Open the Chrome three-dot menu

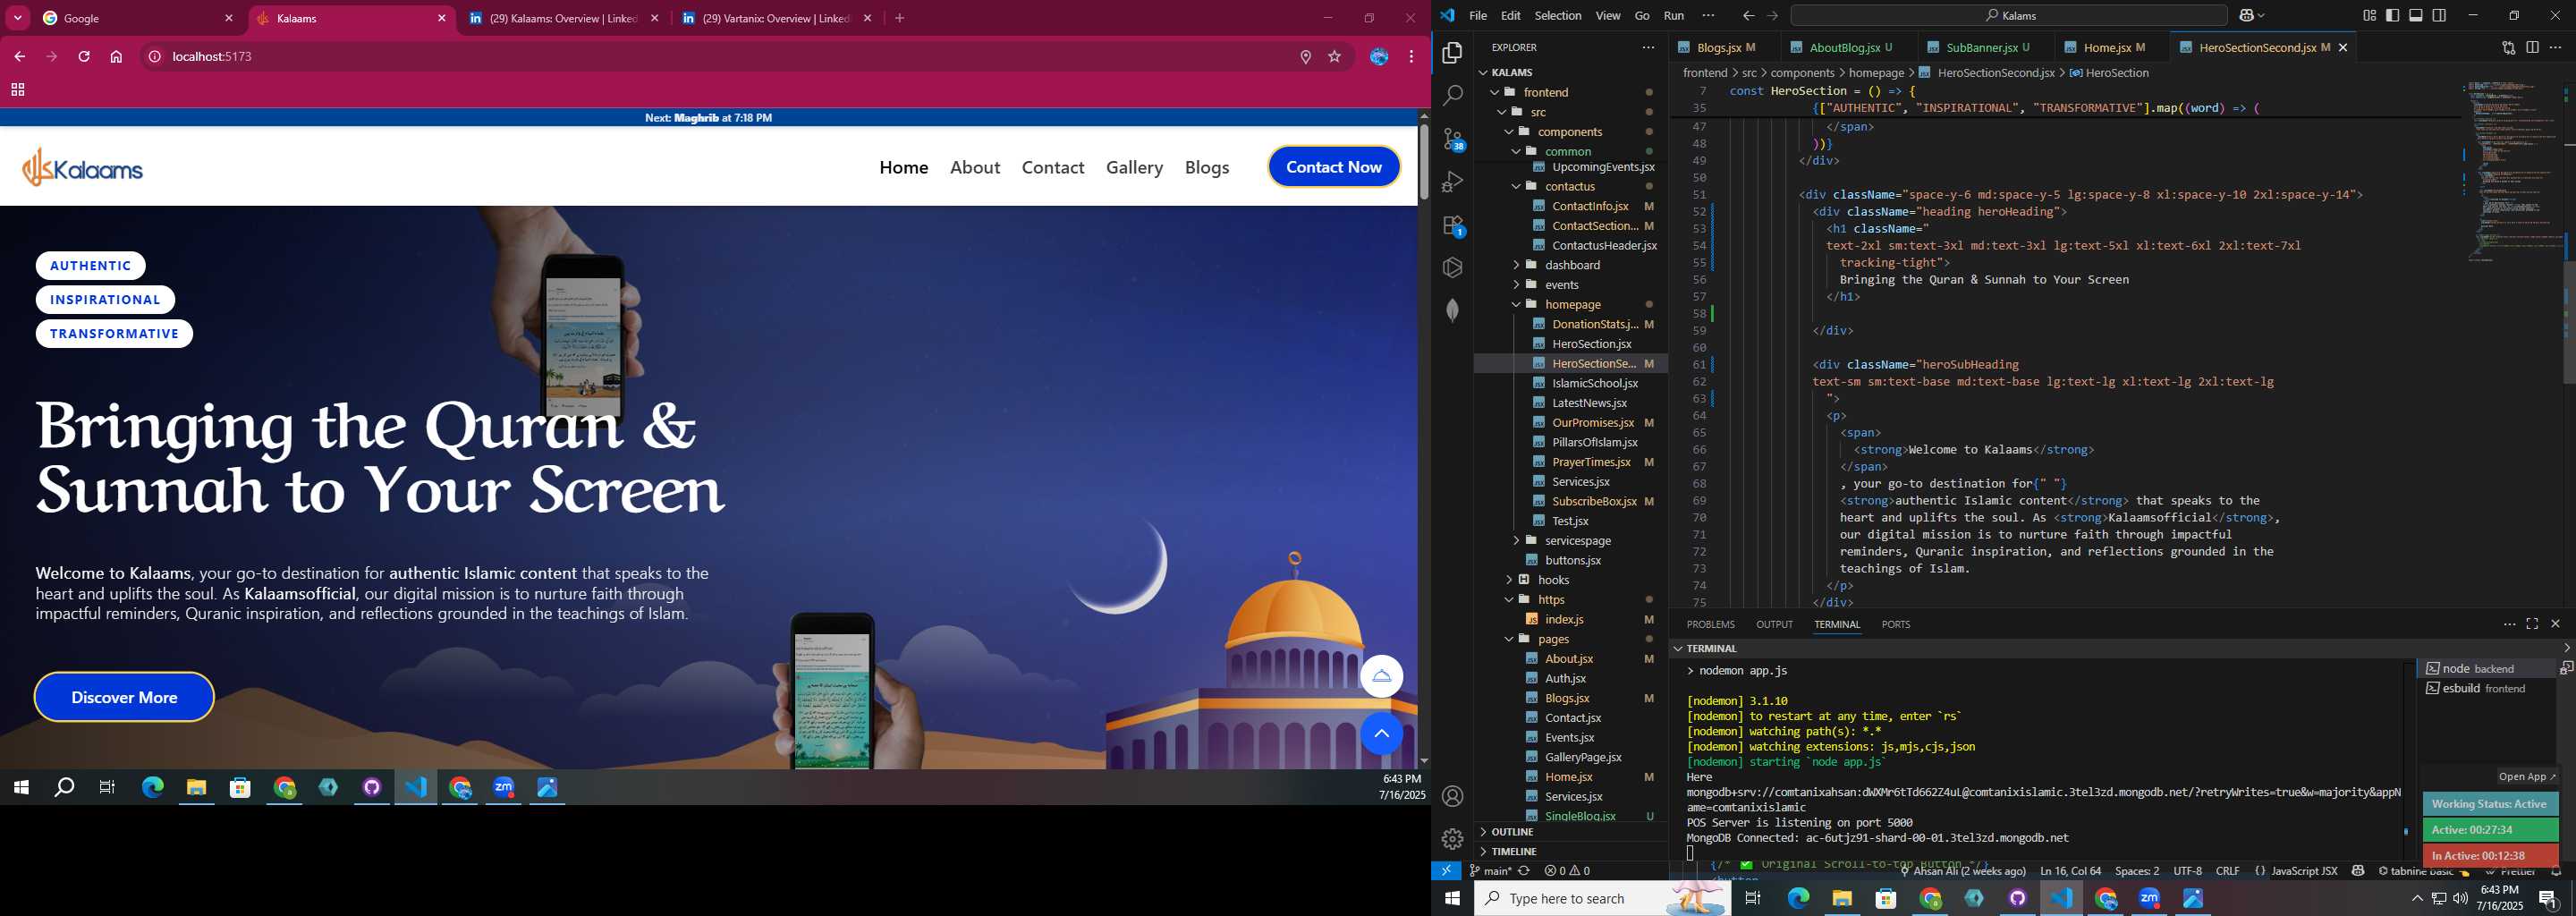click(1411, 57)
